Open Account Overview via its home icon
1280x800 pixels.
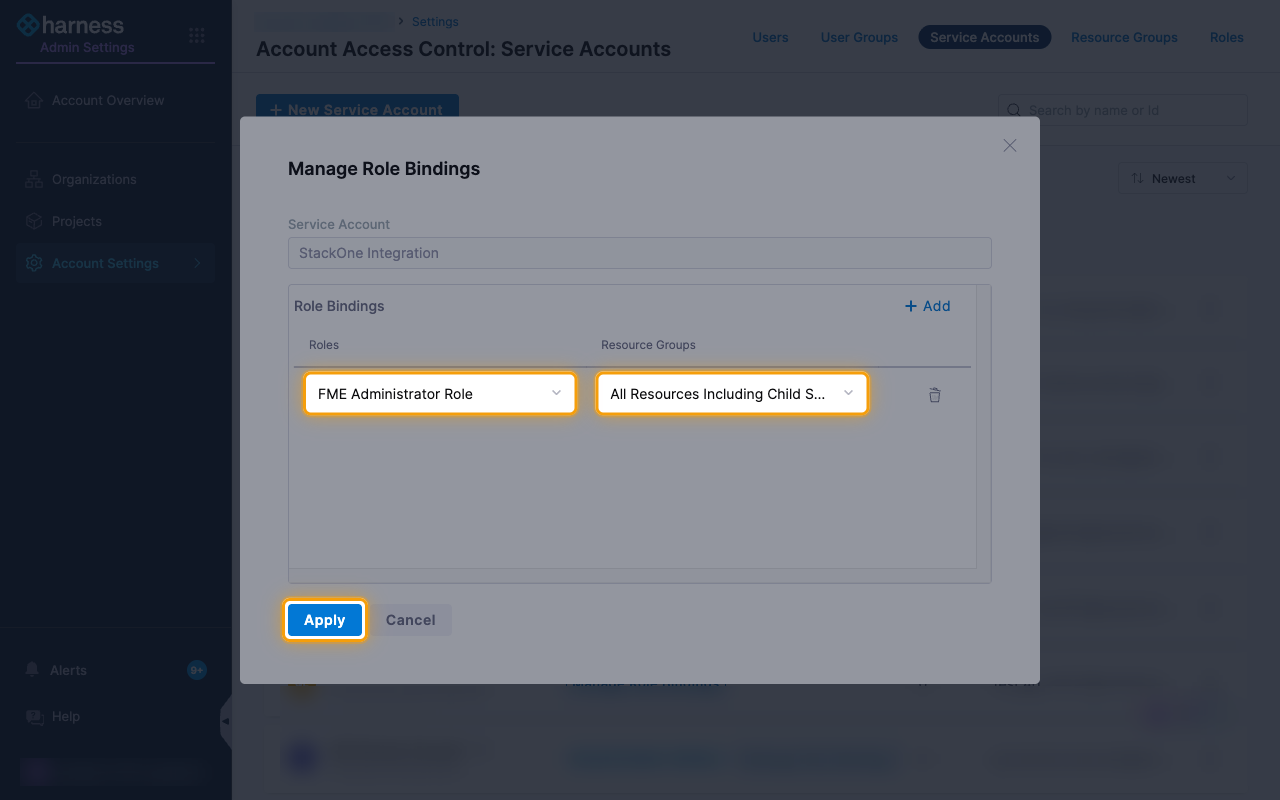point(34,100)
